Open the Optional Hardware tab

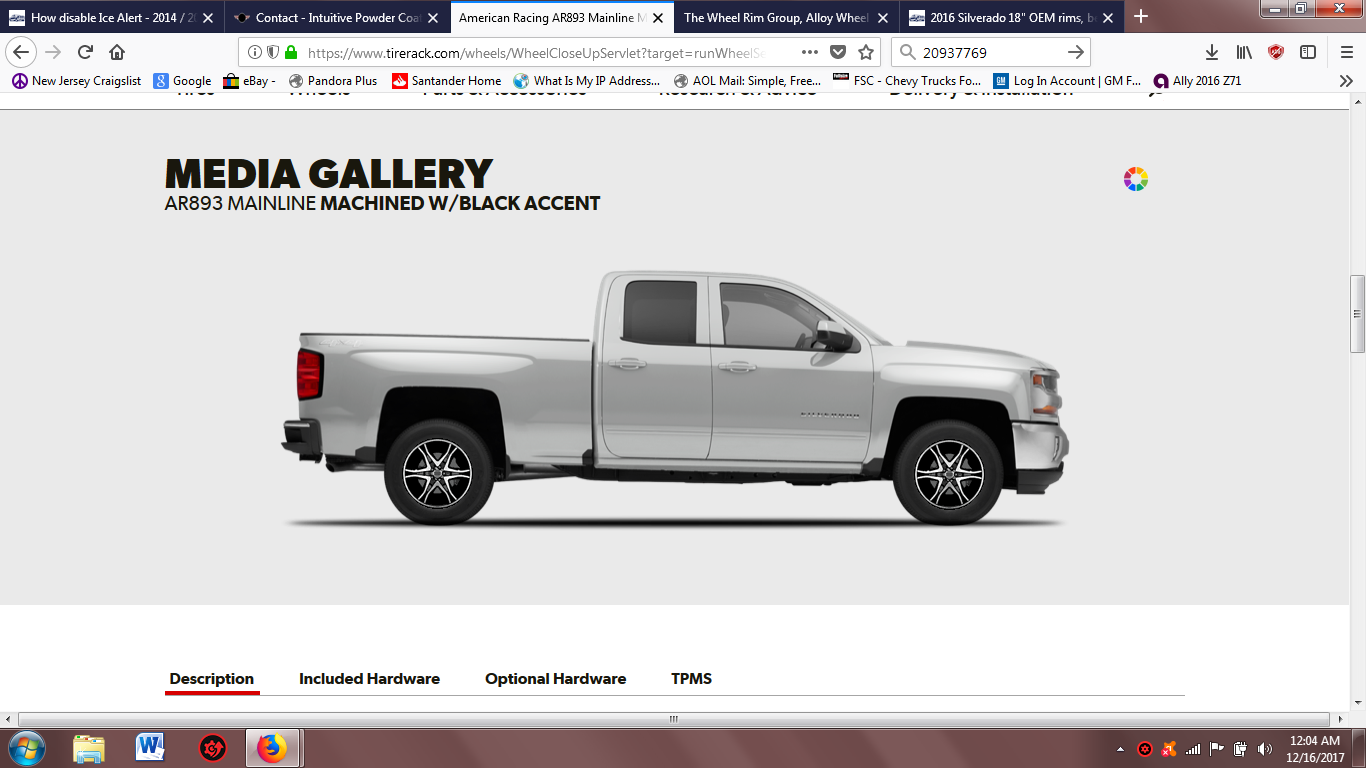tap(556, 679)
